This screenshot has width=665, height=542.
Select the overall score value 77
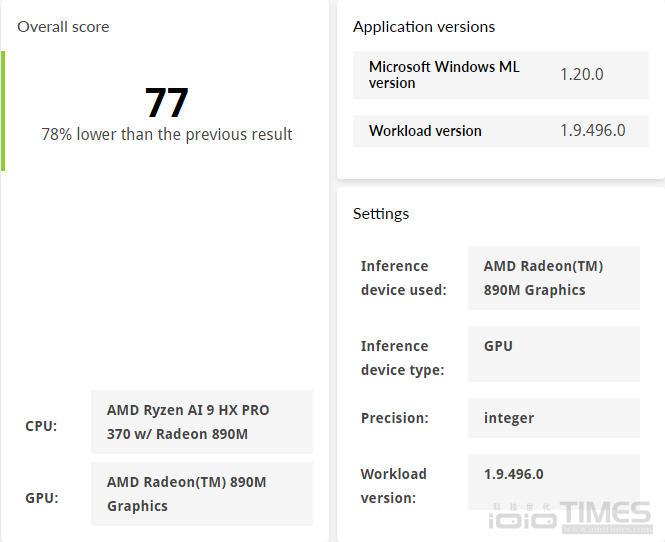[166, 102]
